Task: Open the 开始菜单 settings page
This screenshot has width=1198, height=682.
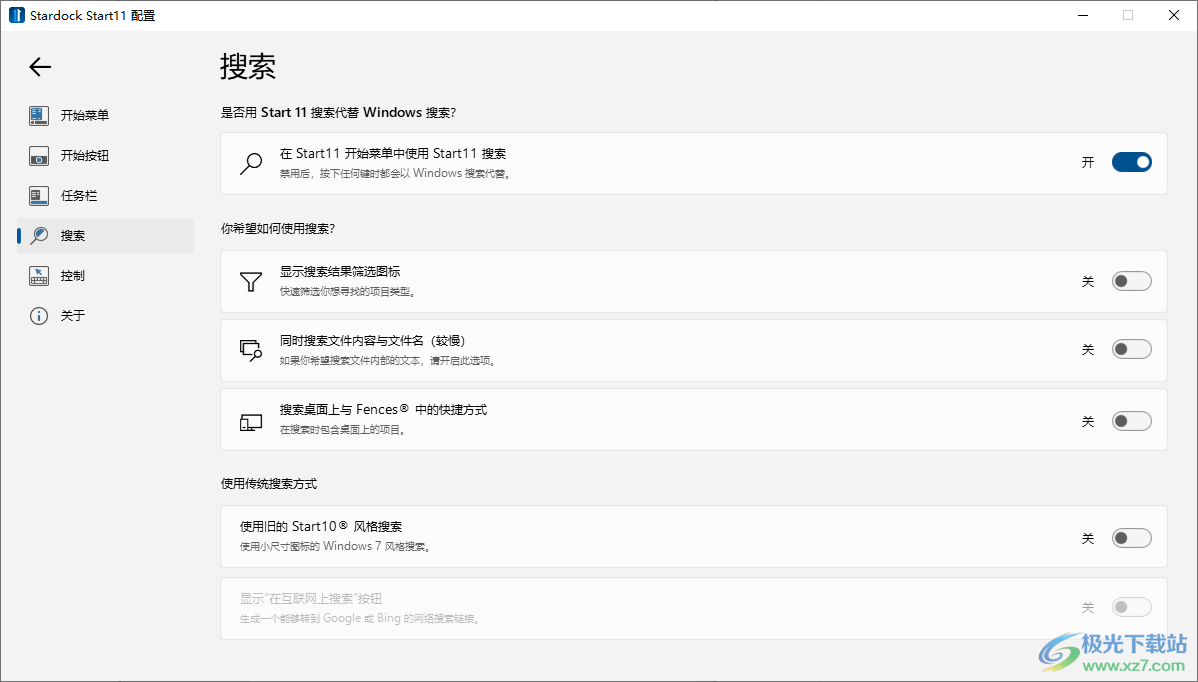Action: click(105, 115)
